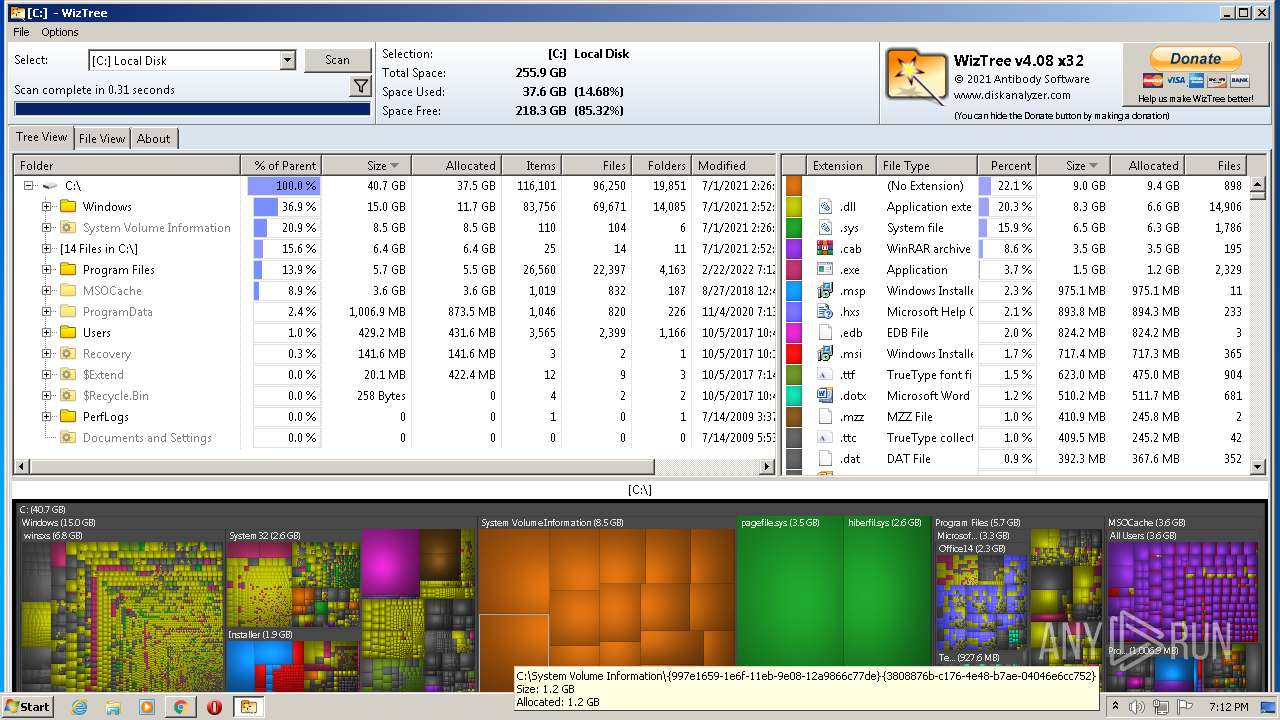
Task: Sort folders by Modified column
Action: pyautogui.click(x=733, y=166)
